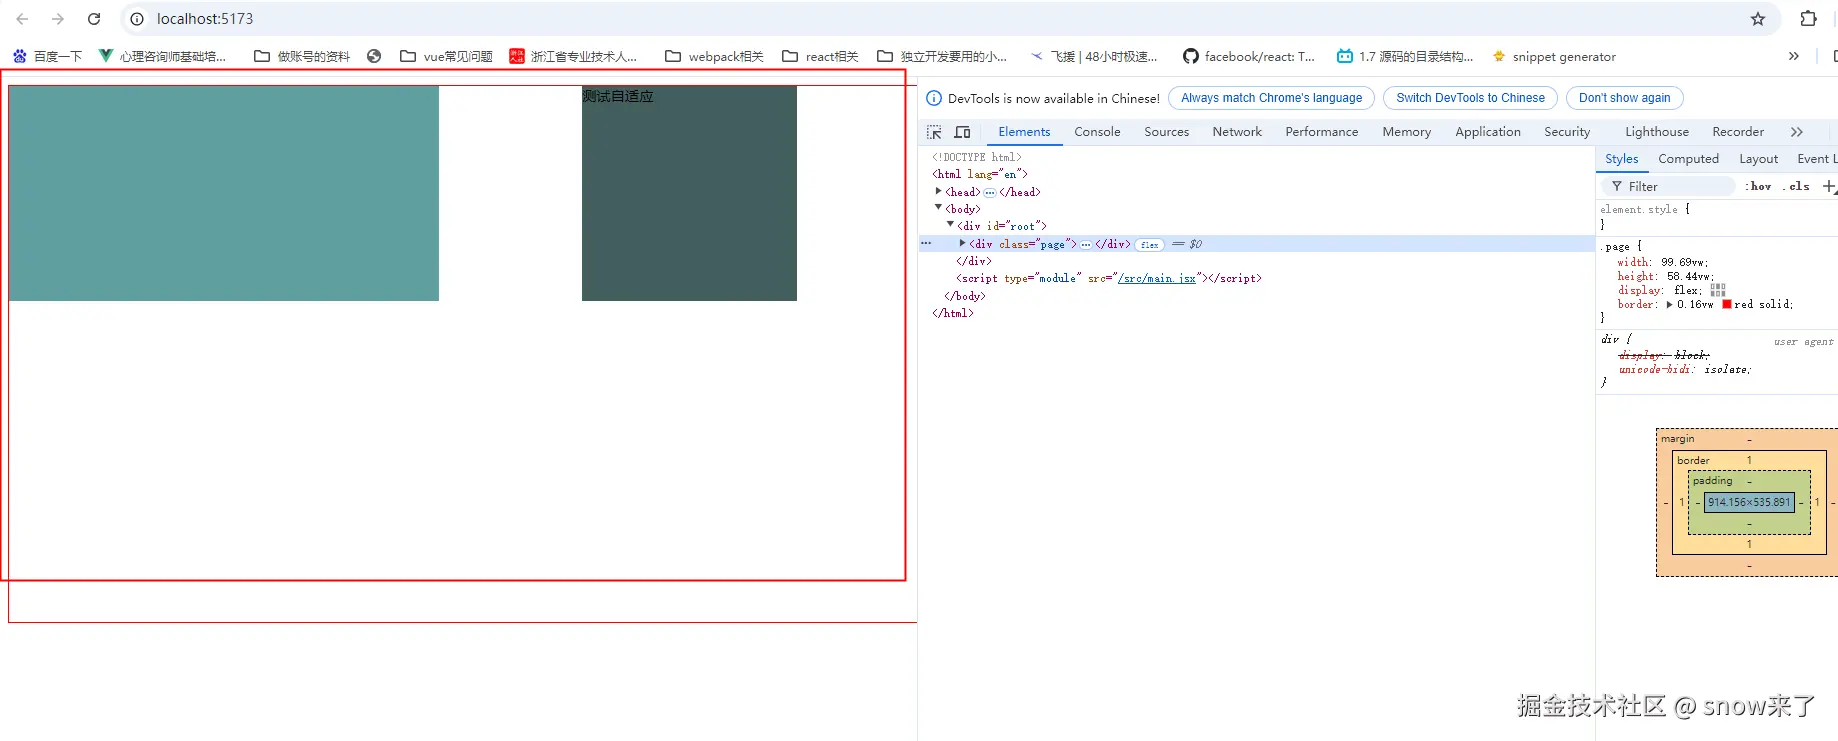Toggle the device toolbar icon
The width and height of the screenshot is (1838, 741).
pos(962,132)
